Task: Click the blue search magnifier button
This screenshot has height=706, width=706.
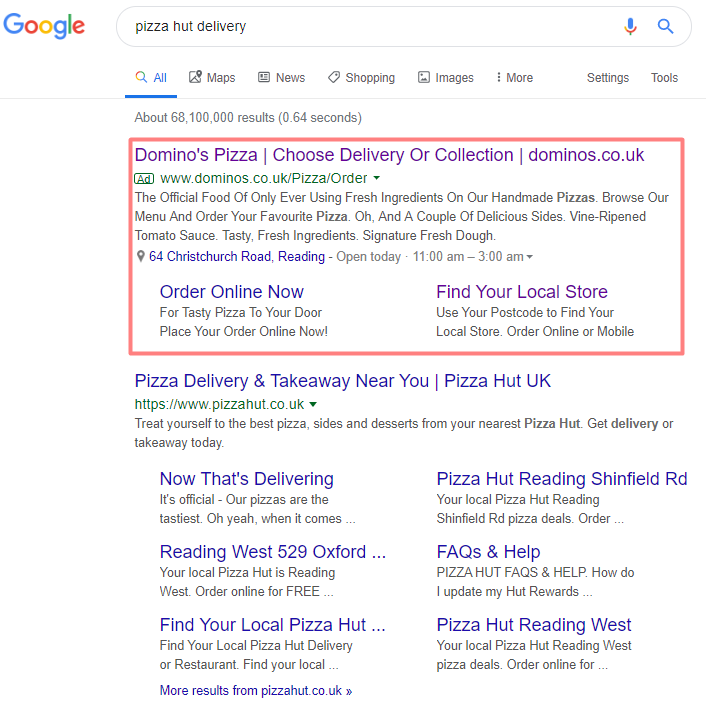Action: (665, 27)
